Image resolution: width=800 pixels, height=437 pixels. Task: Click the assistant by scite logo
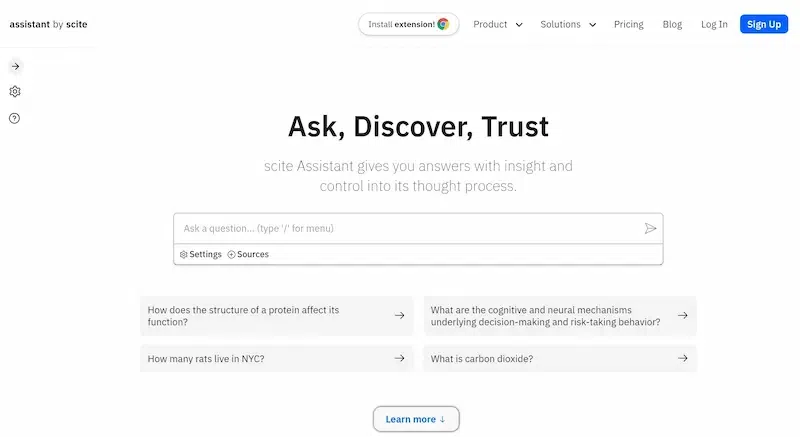(x=48, y=24)
